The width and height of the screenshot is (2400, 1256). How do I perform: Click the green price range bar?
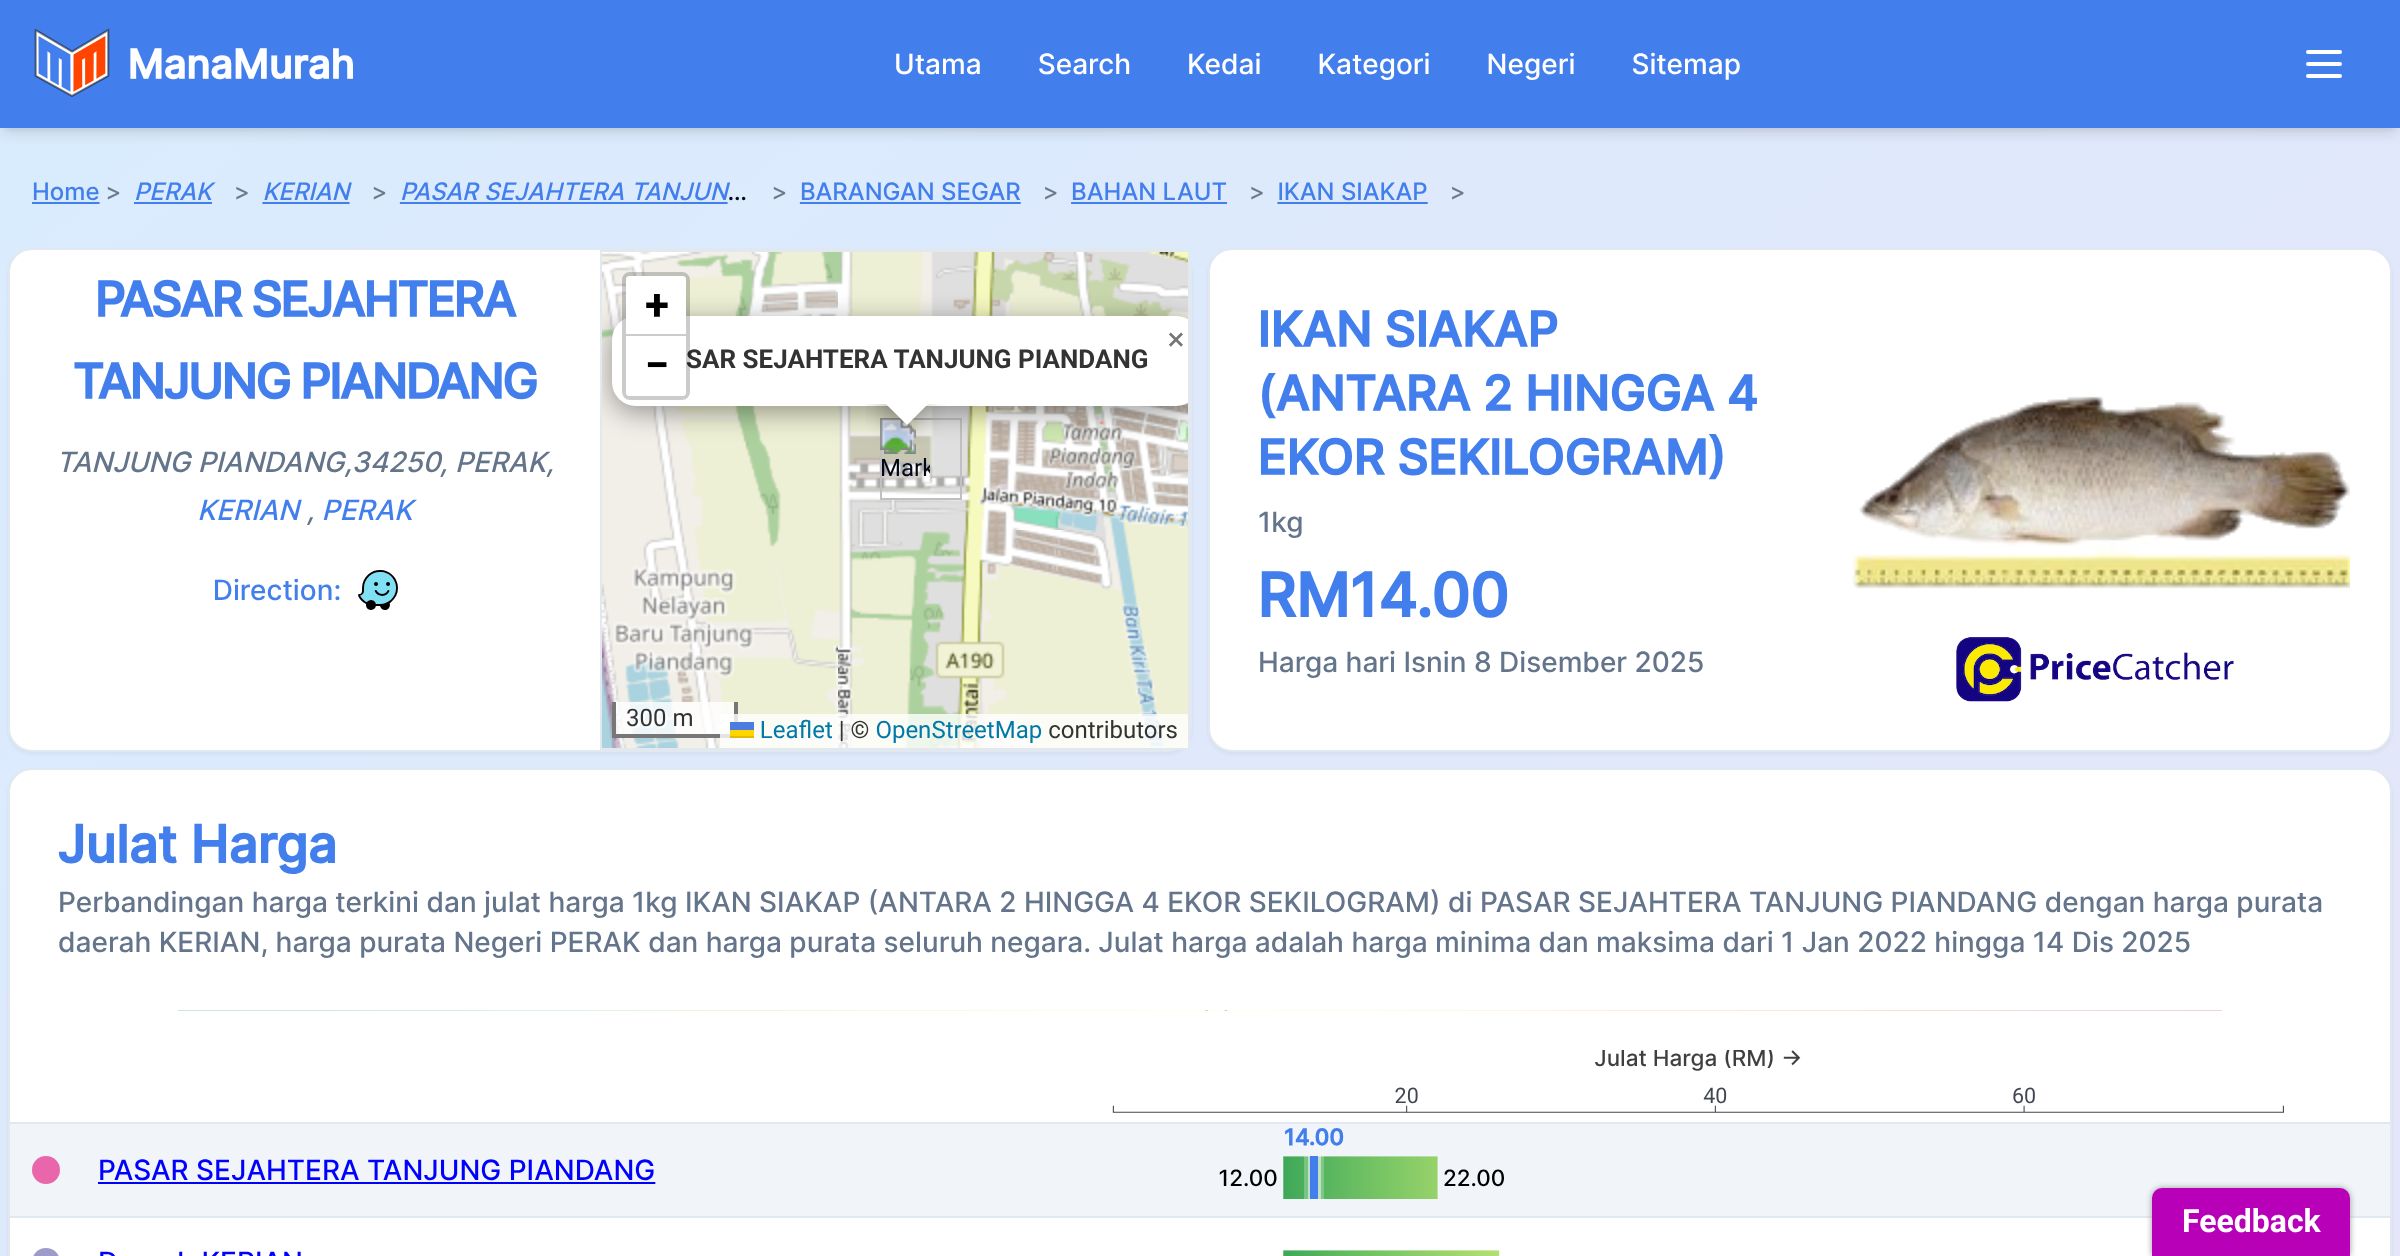1380,1177
